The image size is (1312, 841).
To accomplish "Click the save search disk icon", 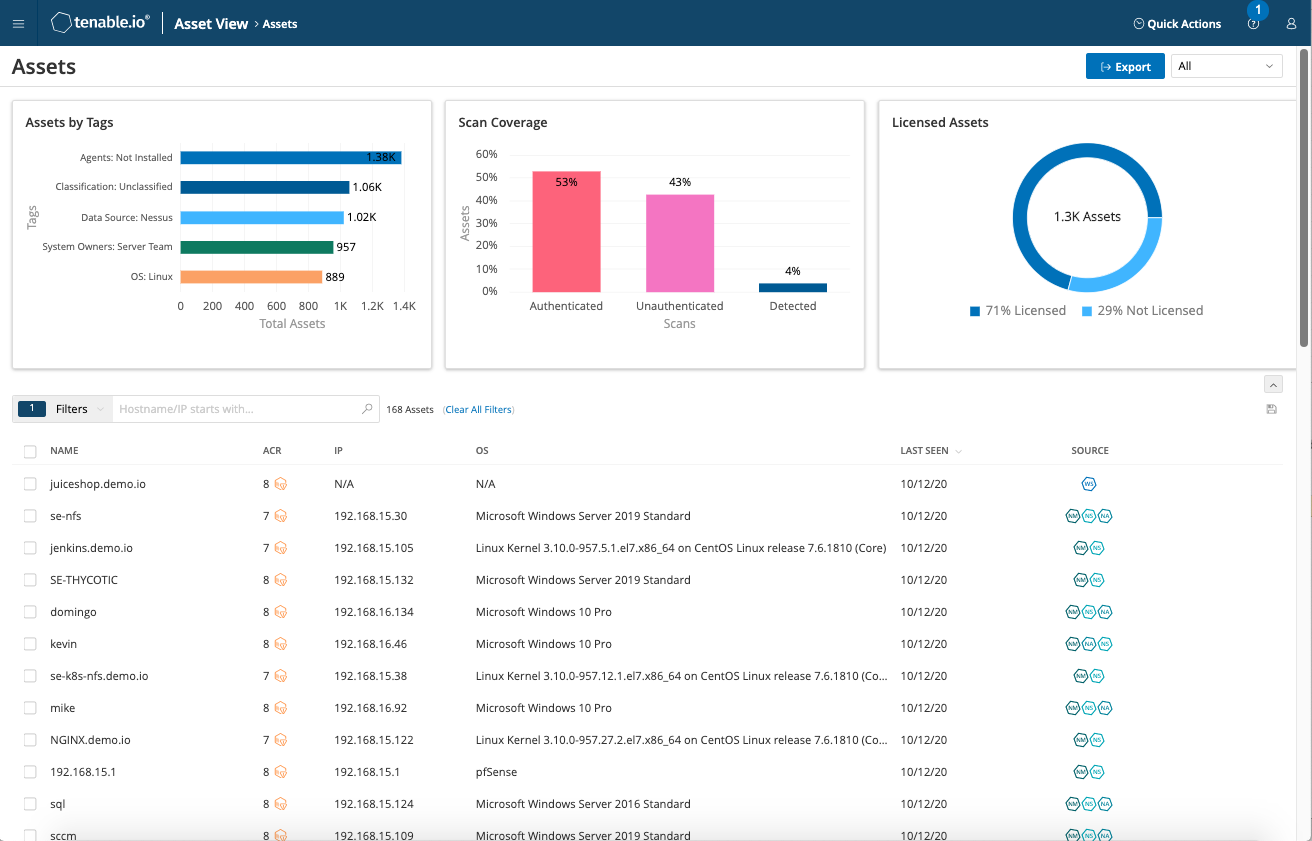I will [x=1271, y=409].
